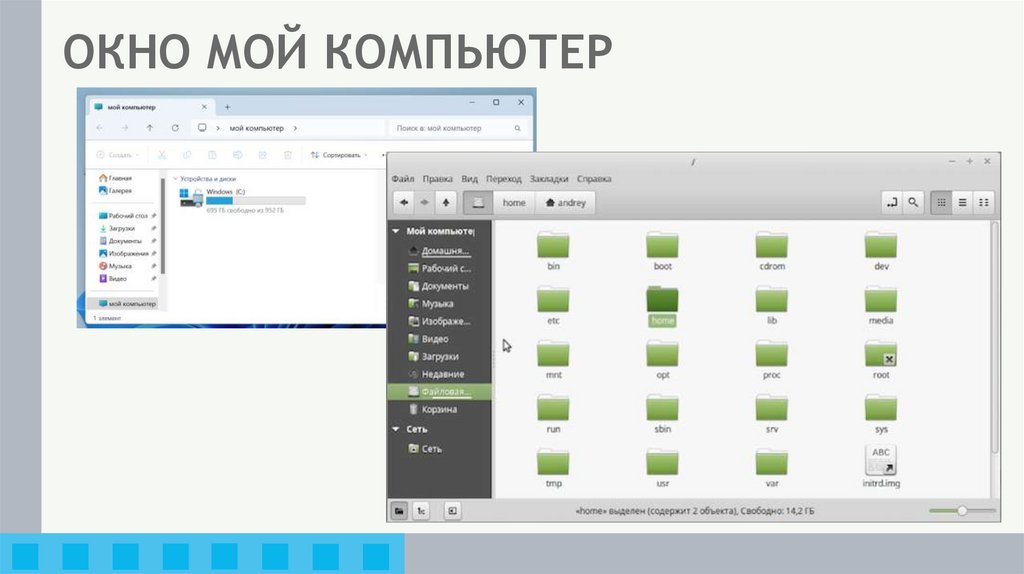1024x574 pixels.
Task: Switch to list view in Nemo
Action: tap(962, 202)
